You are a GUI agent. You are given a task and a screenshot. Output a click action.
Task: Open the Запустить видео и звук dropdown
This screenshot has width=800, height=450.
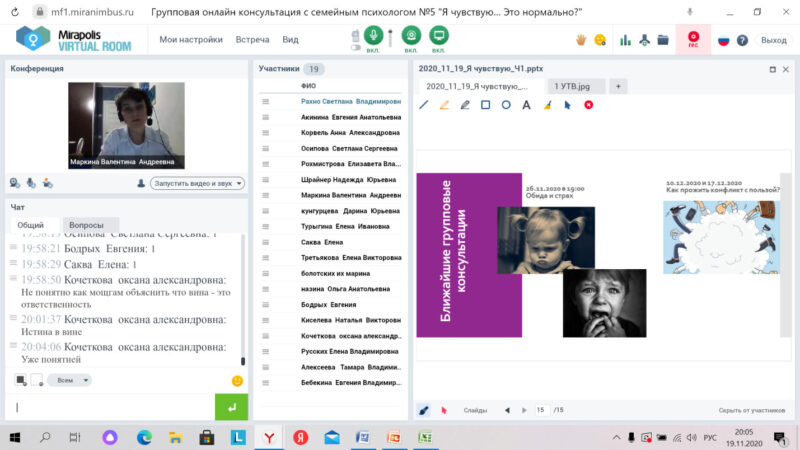coord(197,183)
